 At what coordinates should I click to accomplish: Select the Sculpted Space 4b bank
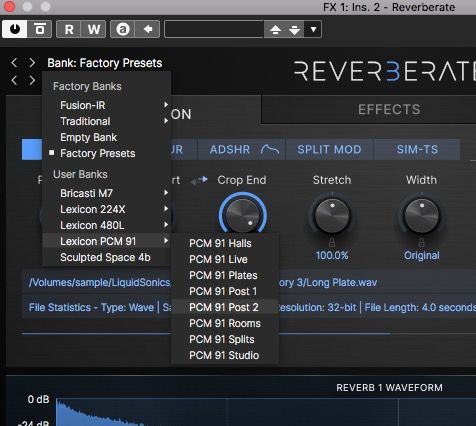(107, 257)
